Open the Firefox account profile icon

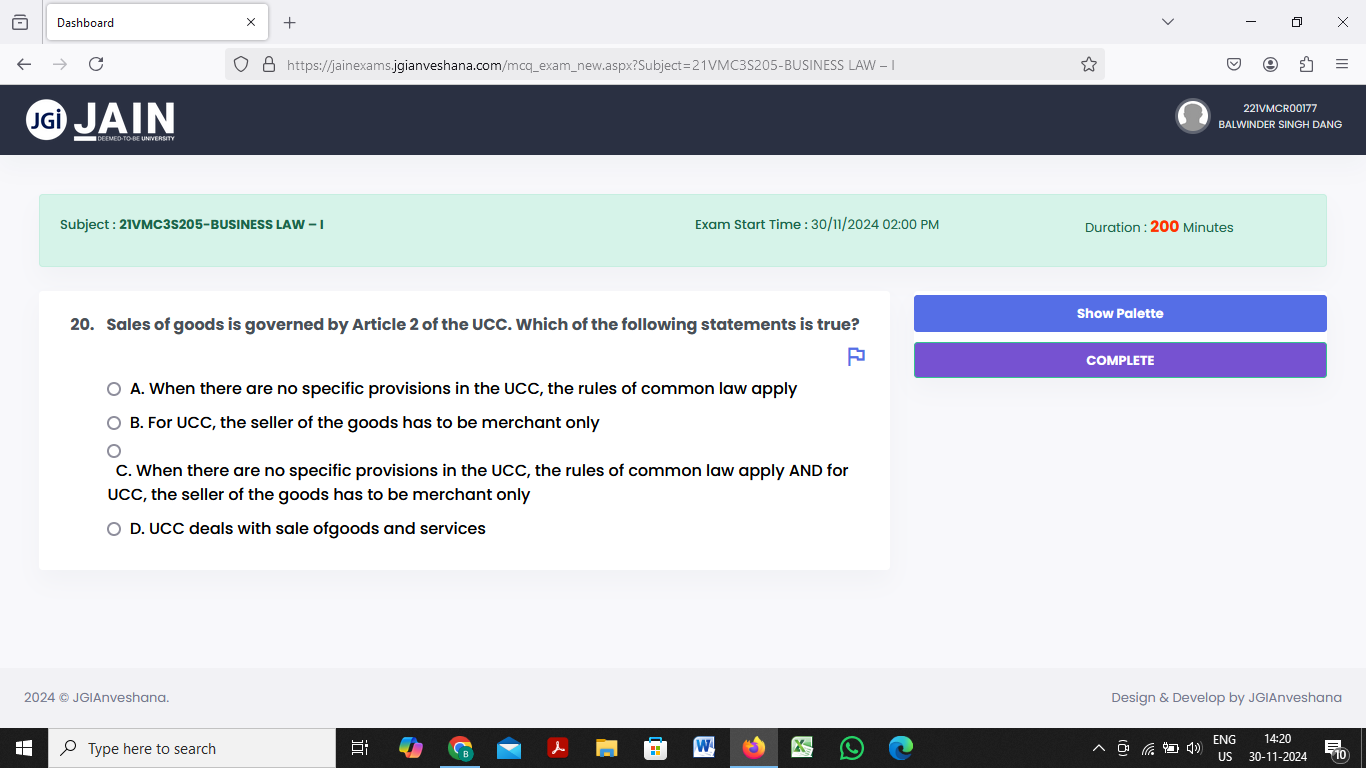(1270, 63)
